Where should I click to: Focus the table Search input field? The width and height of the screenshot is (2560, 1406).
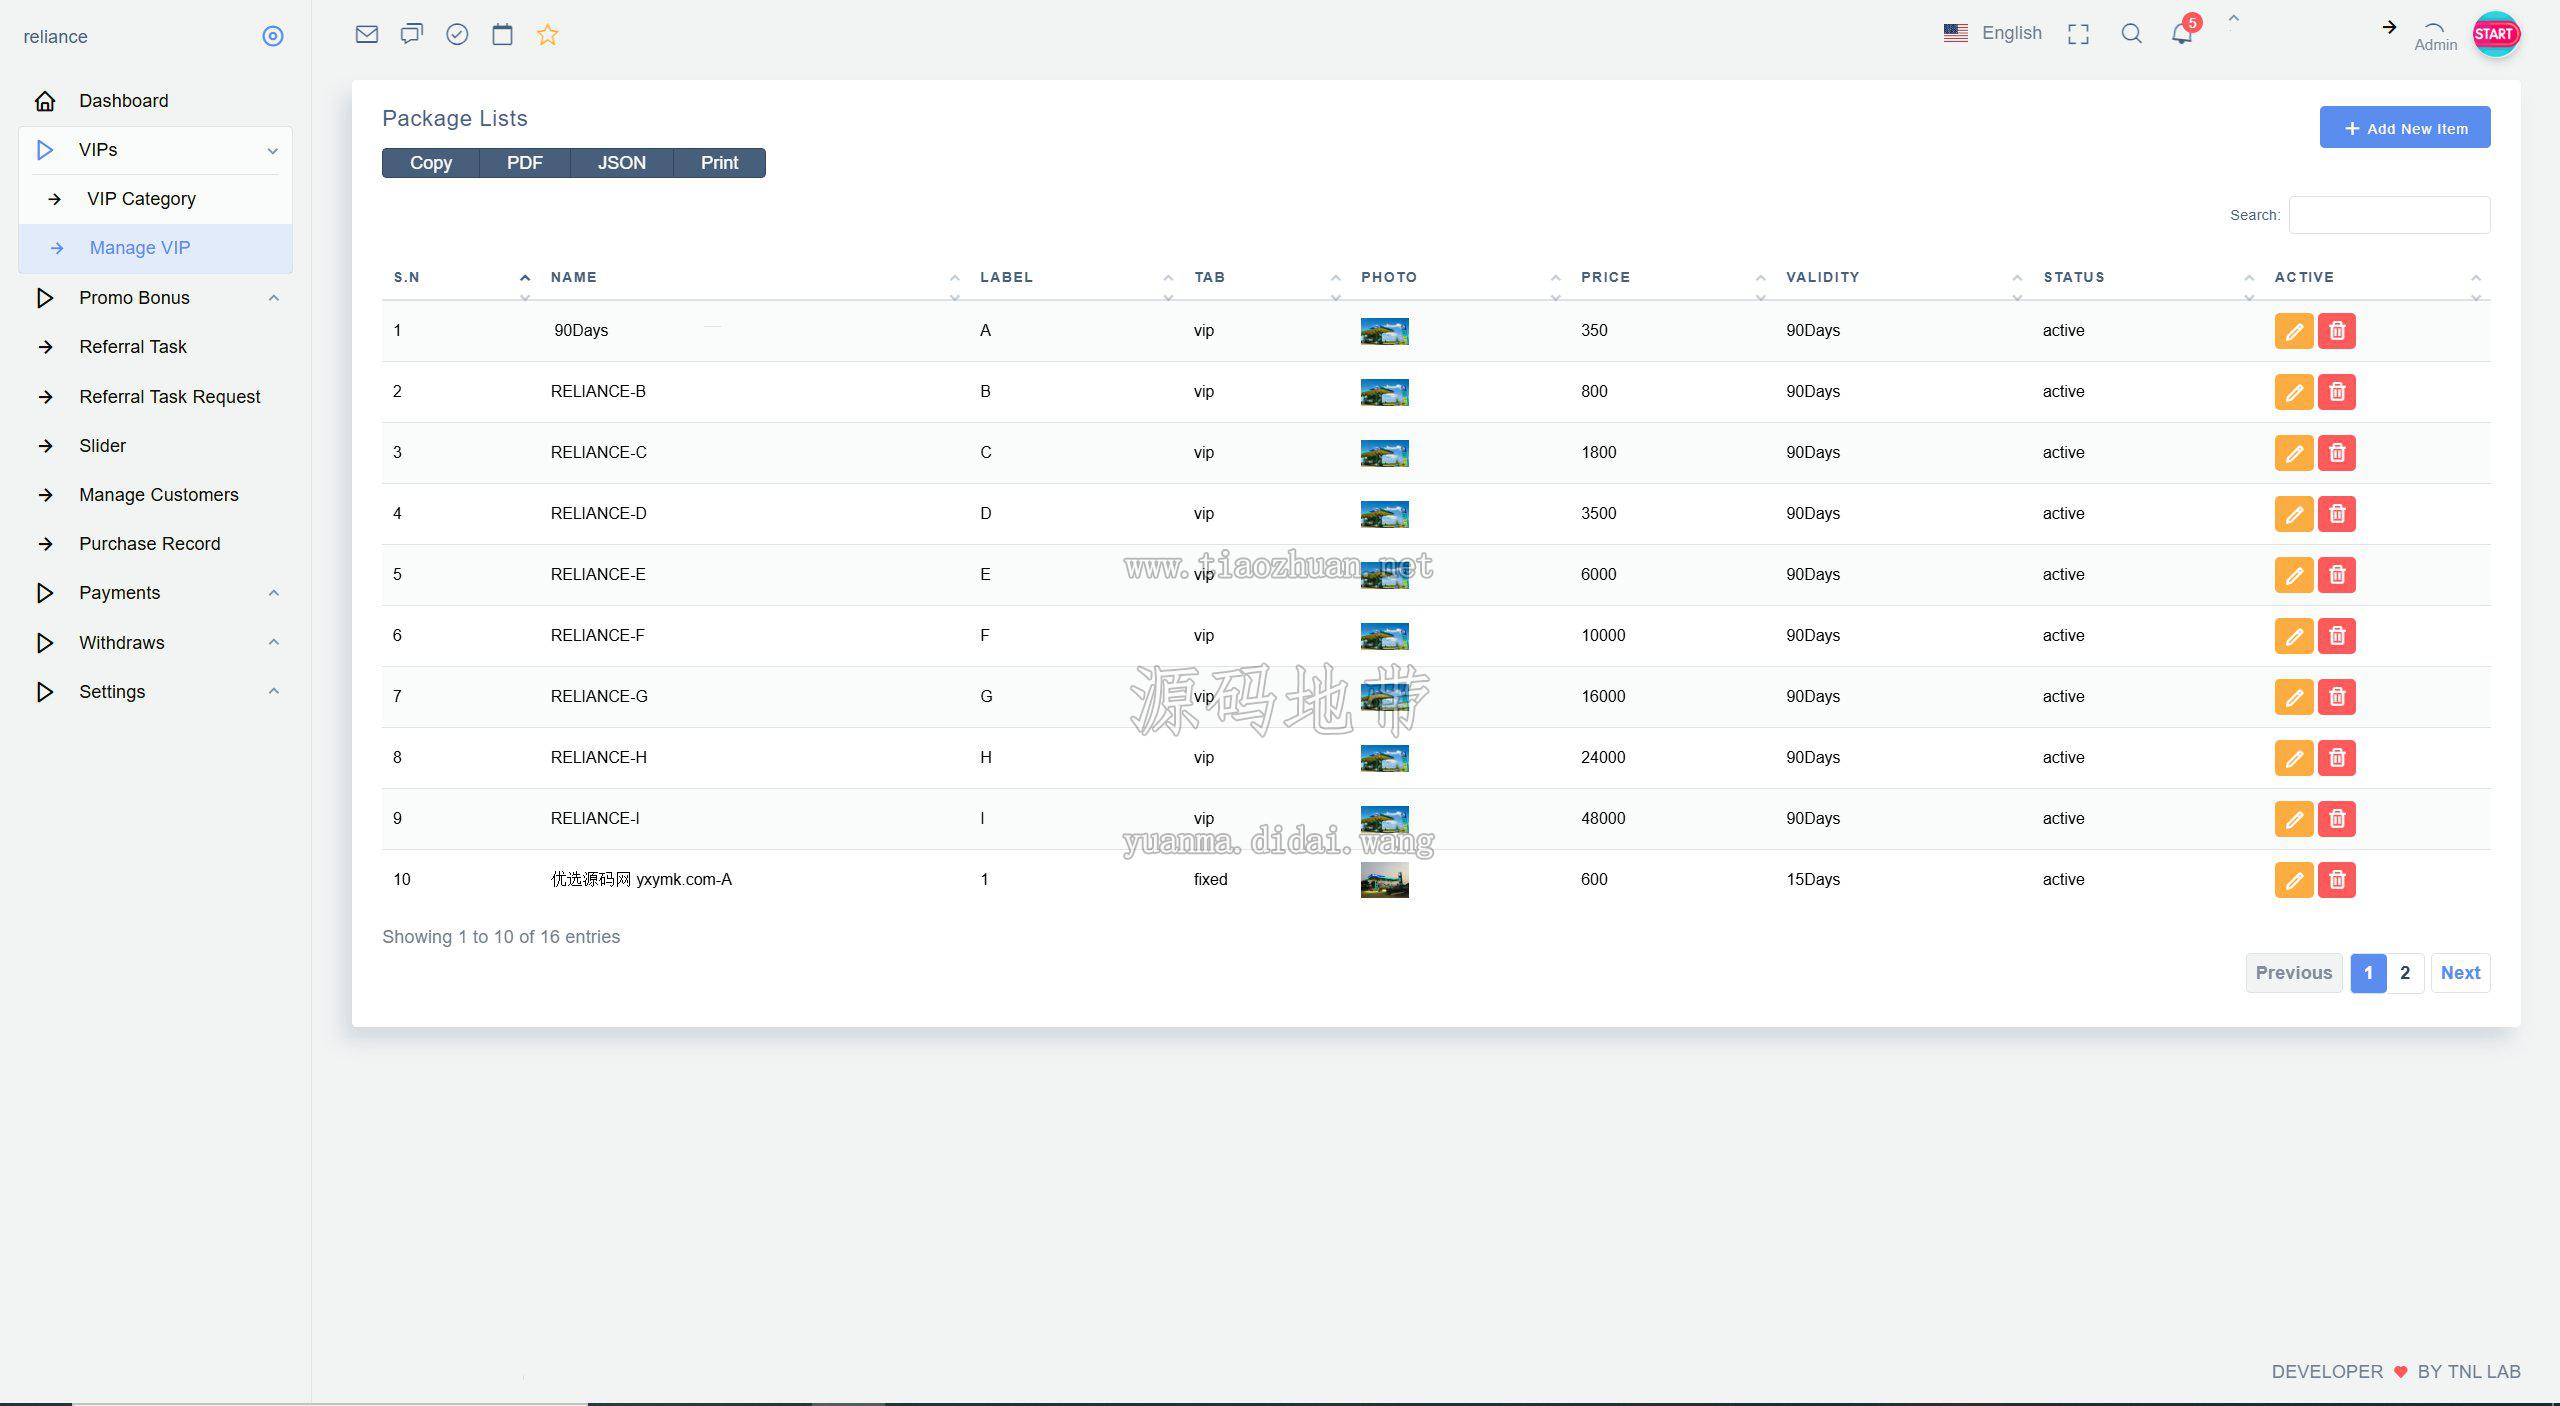point(2389,215)
